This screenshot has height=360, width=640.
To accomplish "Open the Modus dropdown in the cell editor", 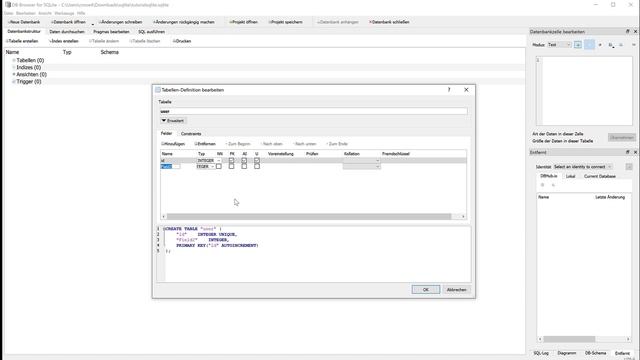I will coord(559,45).
